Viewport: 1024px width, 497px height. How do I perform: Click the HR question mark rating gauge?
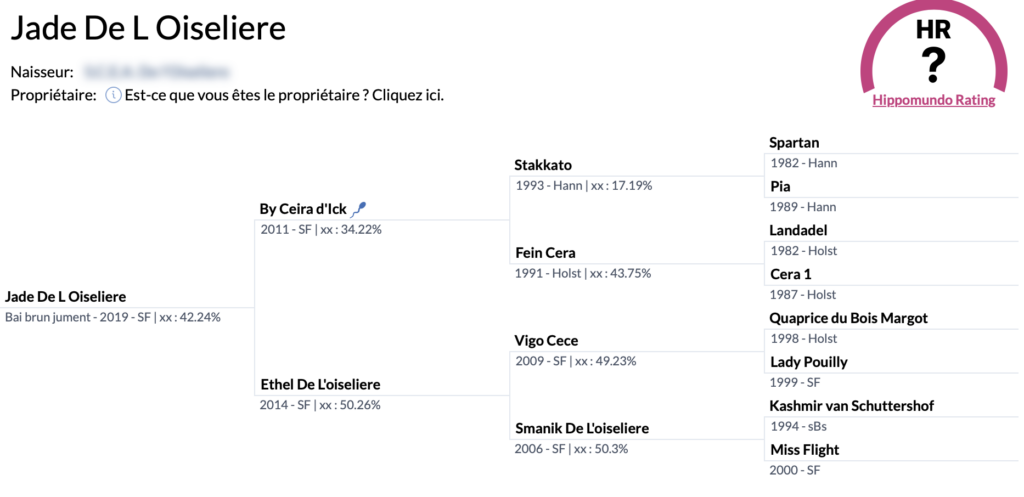click(934, 47)
